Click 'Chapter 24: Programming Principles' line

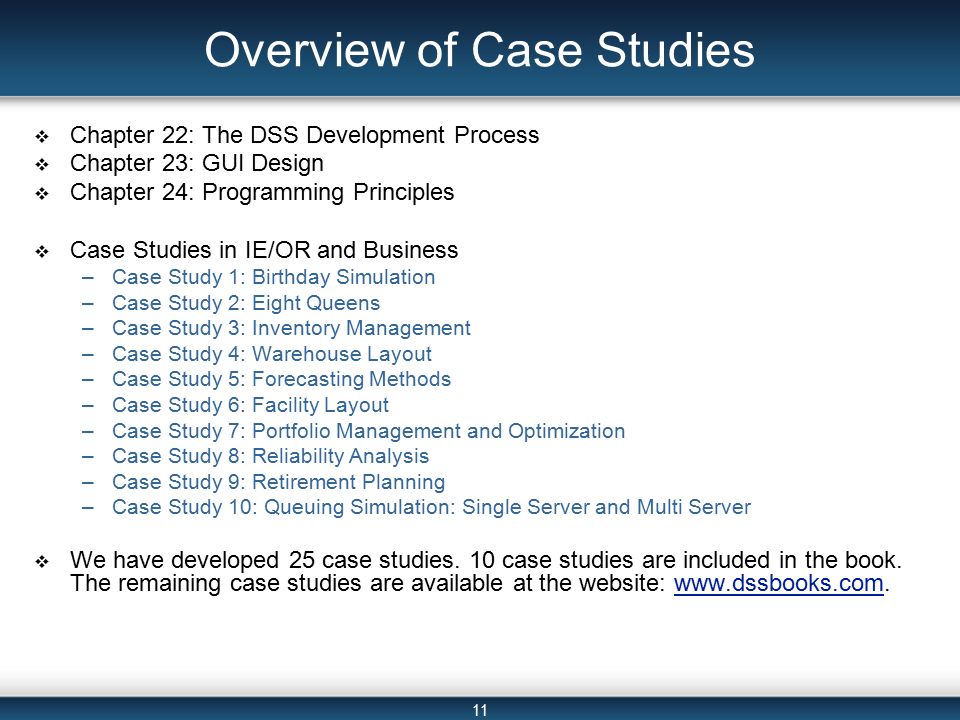pyautogui.click(x=262, y=192)
